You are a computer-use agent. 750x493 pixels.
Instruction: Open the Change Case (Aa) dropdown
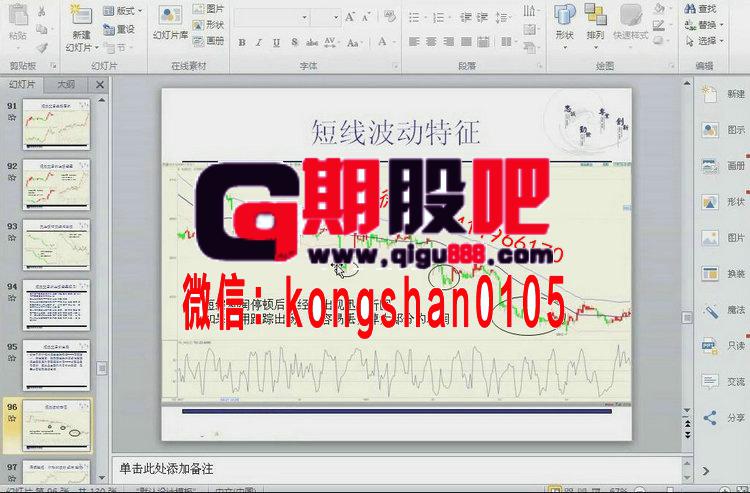click(354, 43)
